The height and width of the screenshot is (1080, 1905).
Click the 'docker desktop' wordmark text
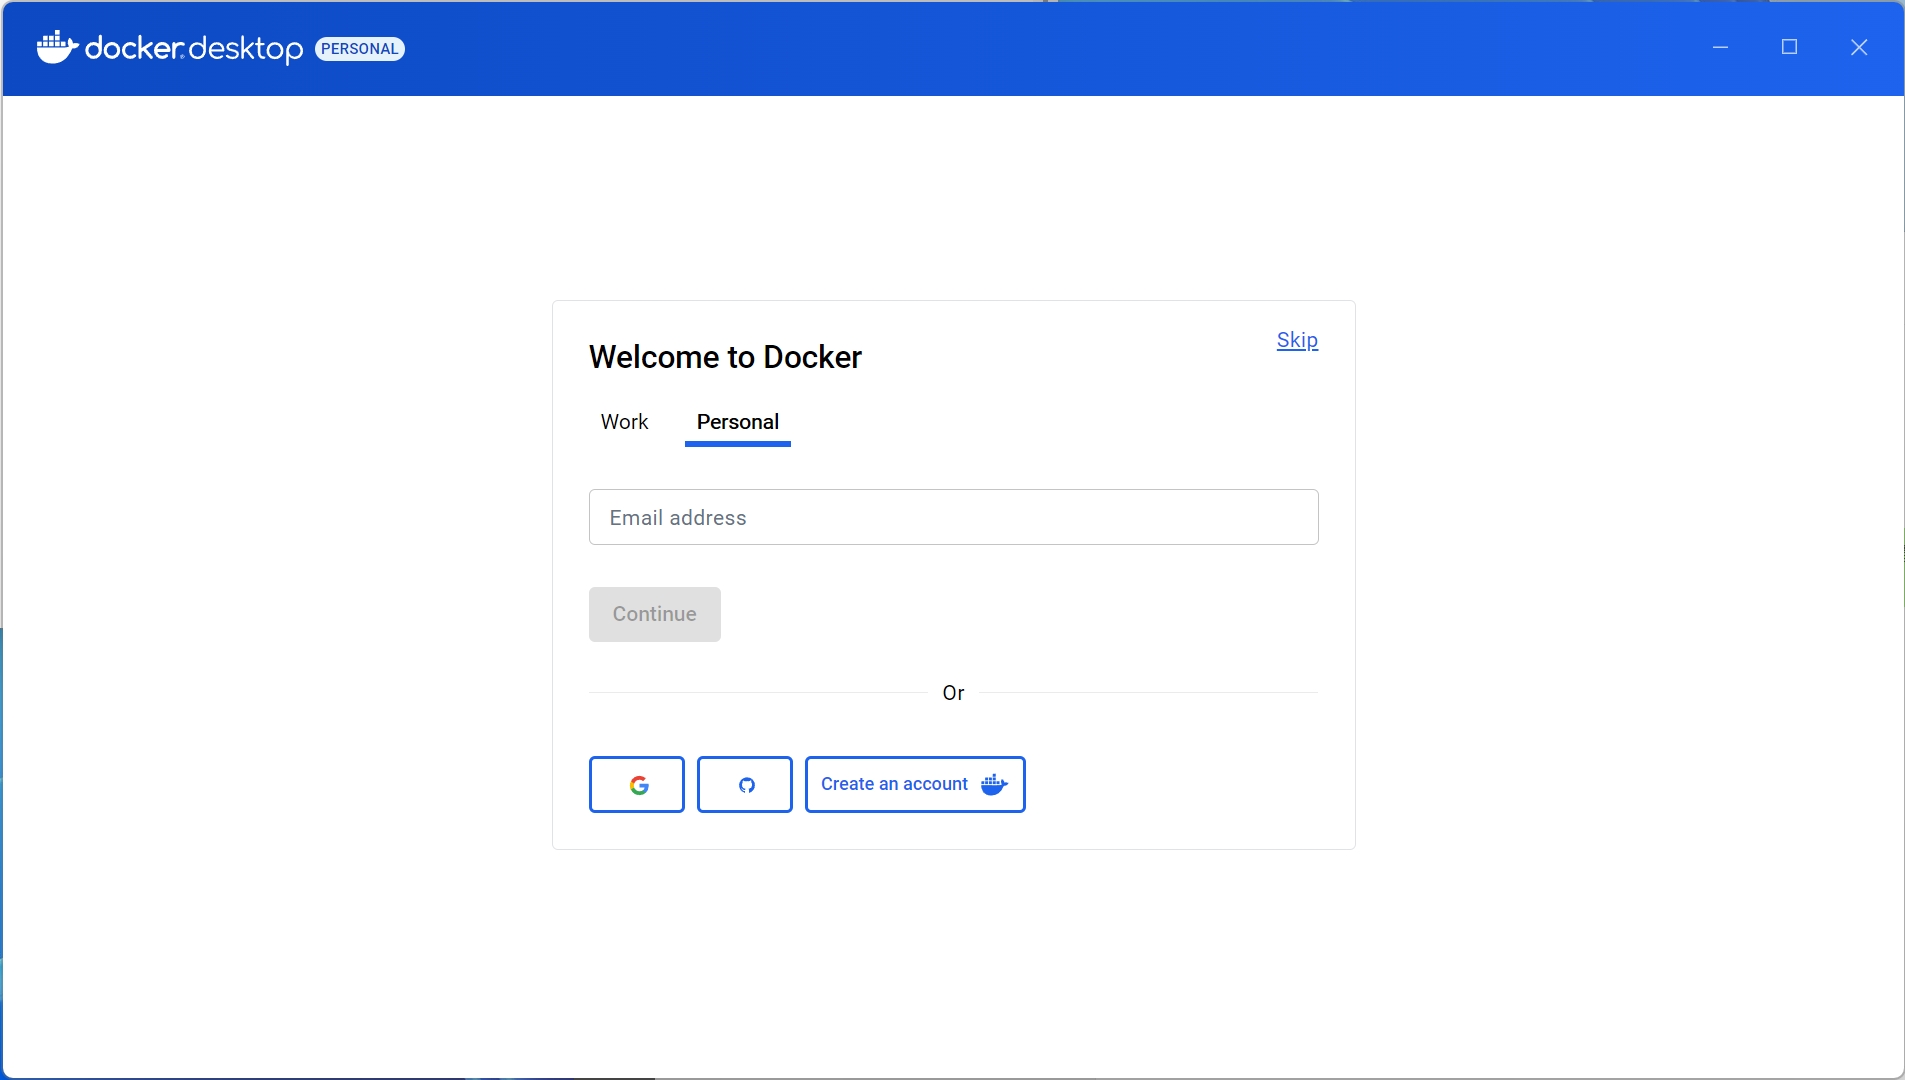click(194, 48)
